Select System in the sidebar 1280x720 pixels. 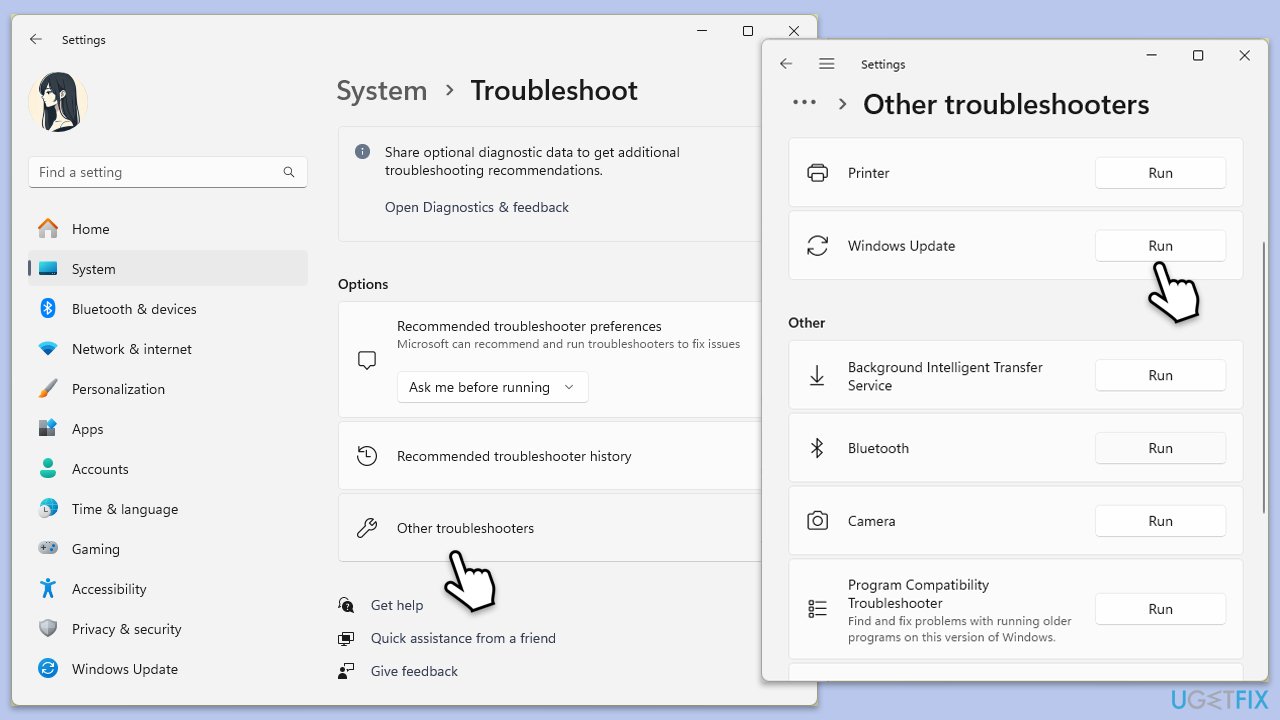click(168, 269)
